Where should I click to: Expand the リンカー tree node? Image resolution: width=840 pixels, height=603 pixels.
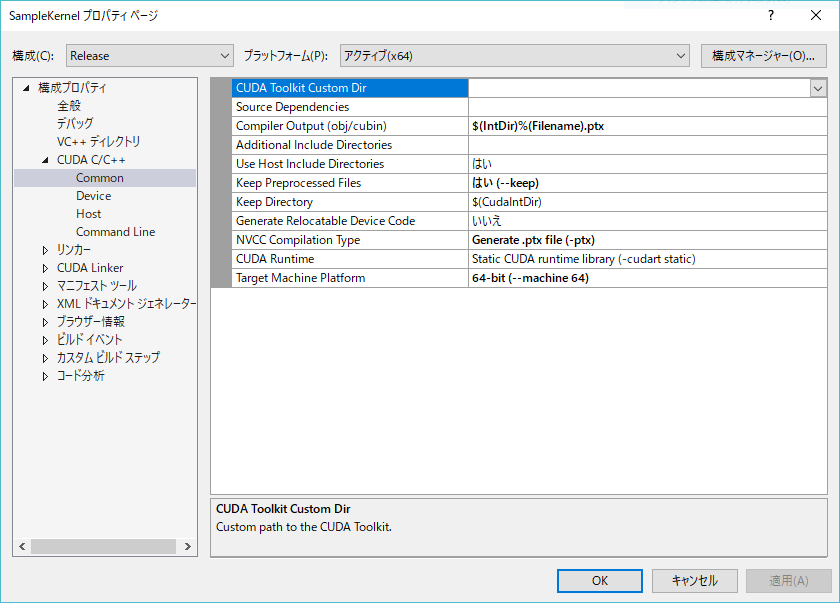[x=44, y=248]
